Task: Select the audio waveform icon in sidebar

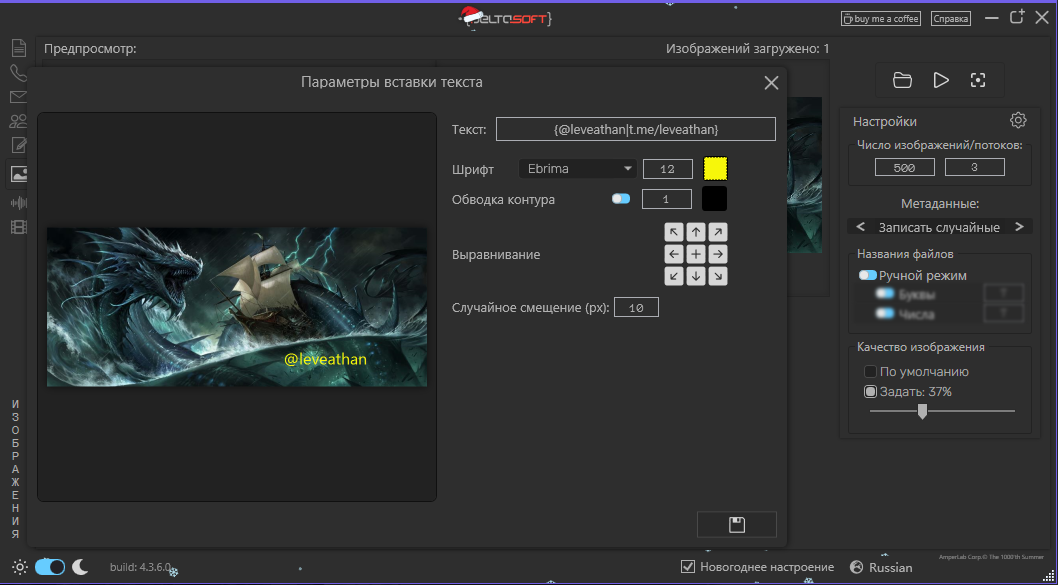Action: click(x=18, y=201)
